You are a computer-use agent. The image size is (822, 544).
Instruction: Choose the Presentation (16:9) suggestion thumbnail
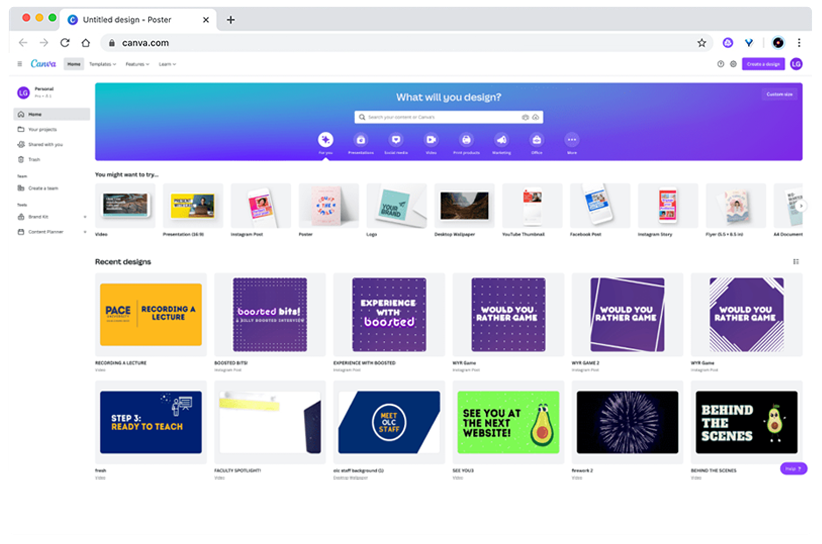pos(193,205)
